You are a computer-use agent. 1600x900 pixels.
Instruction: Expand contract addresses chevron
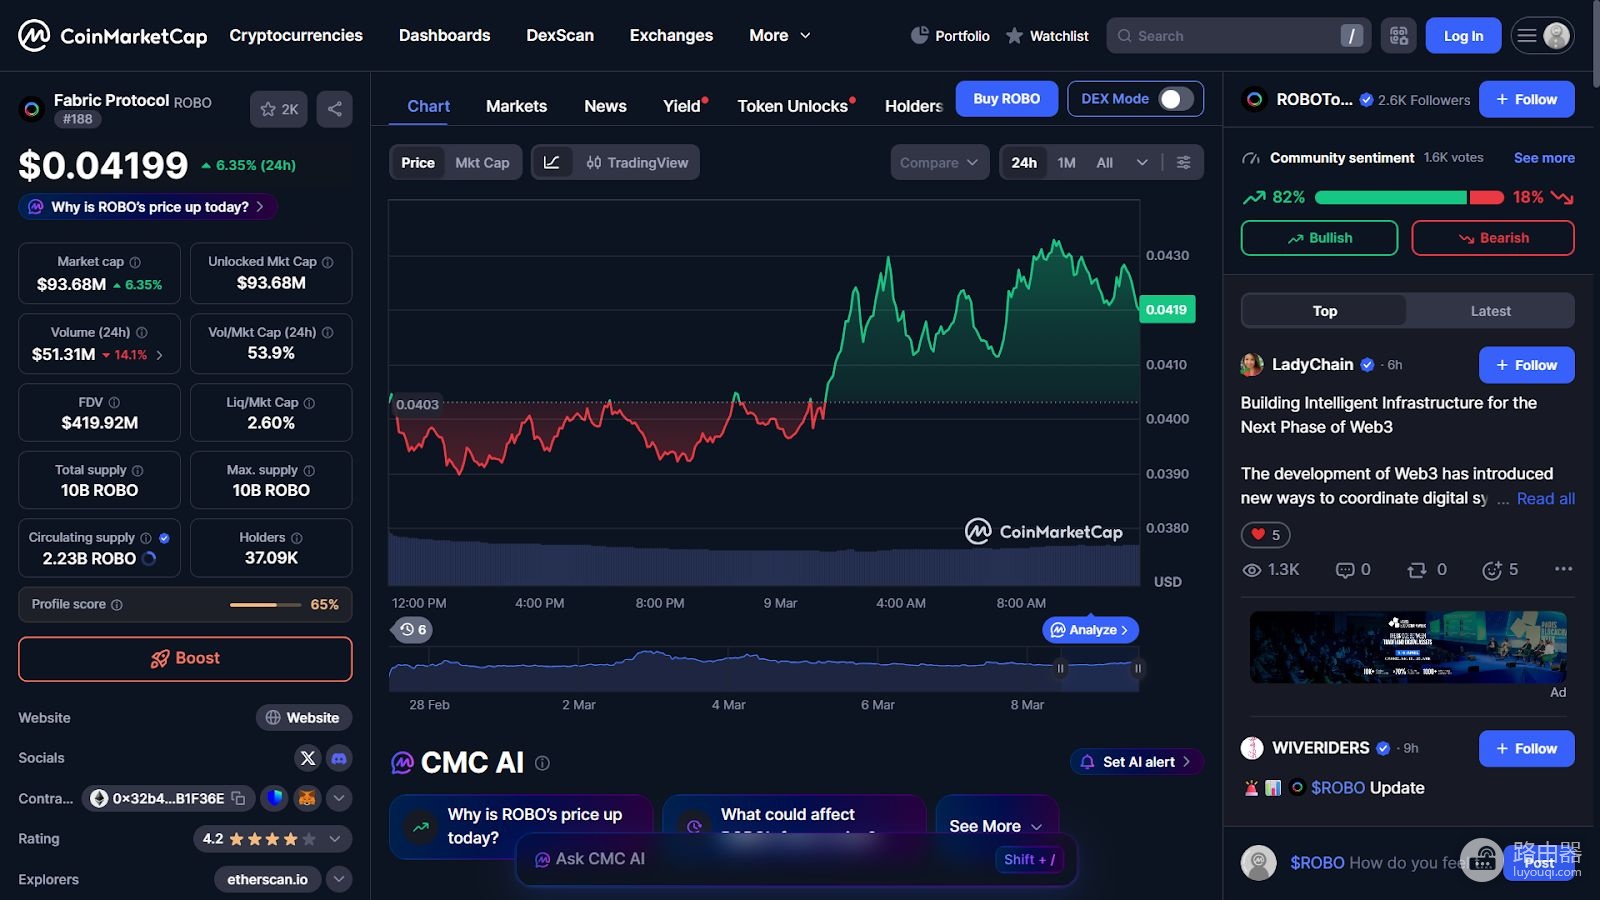pos(339,798)
